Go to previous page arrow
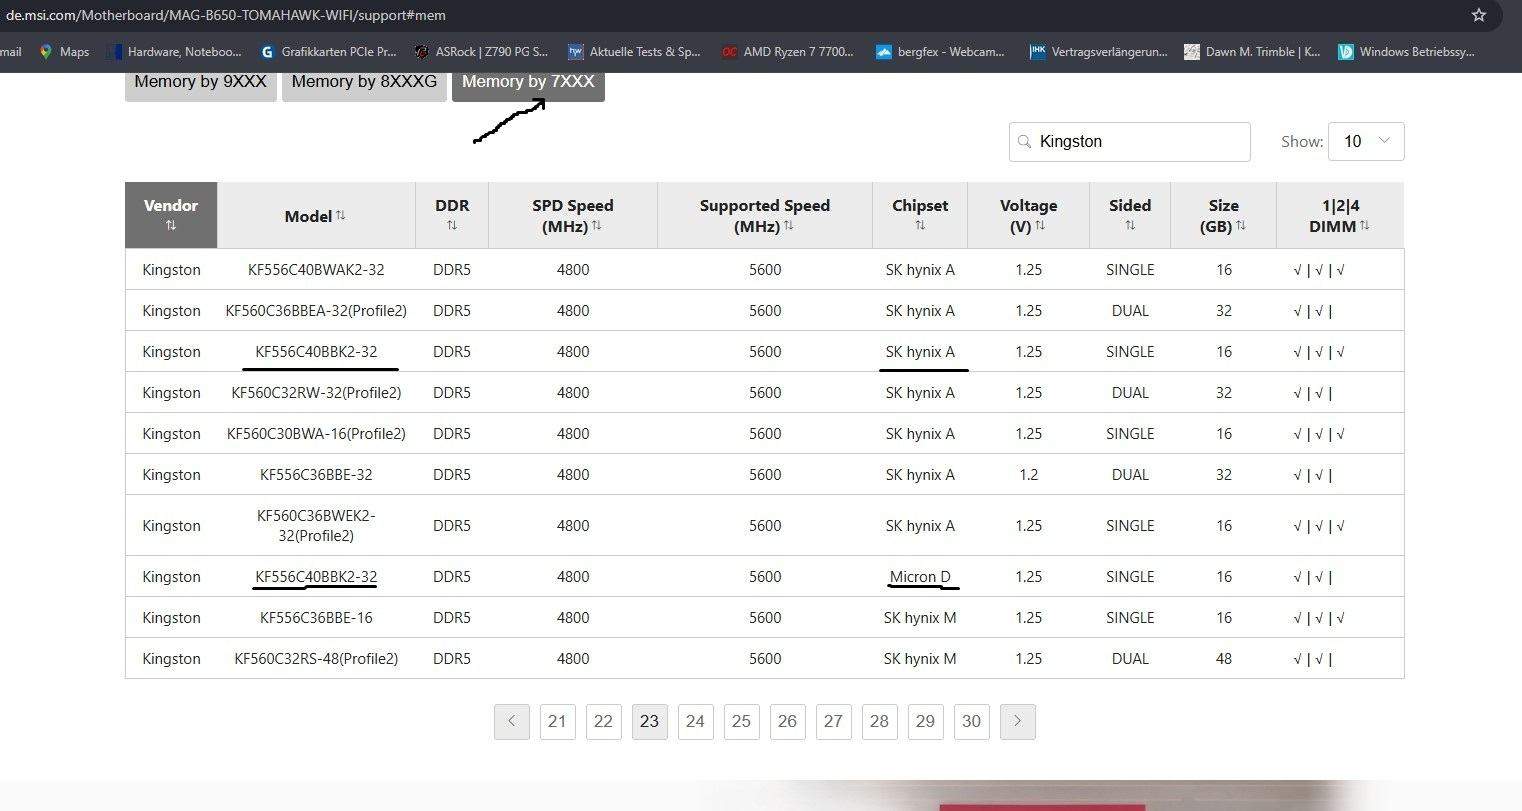The height and width of the screenshot is (811, 1522). point(512,721)
